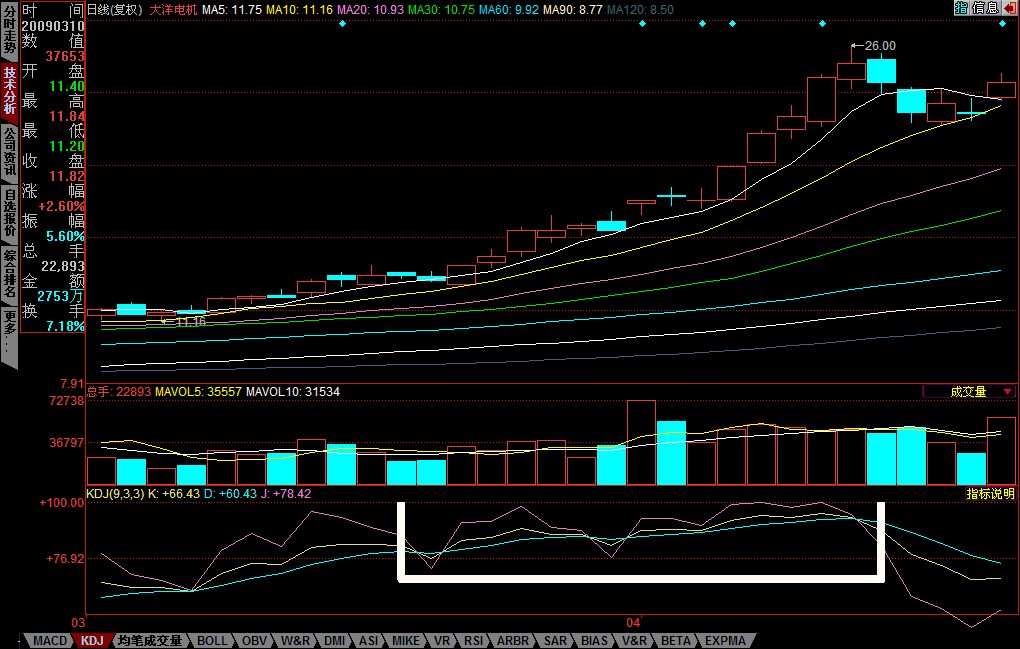Select the W&R indicator tab
Viewport: 1020px width, 649px height.
[x=295, y=641]
